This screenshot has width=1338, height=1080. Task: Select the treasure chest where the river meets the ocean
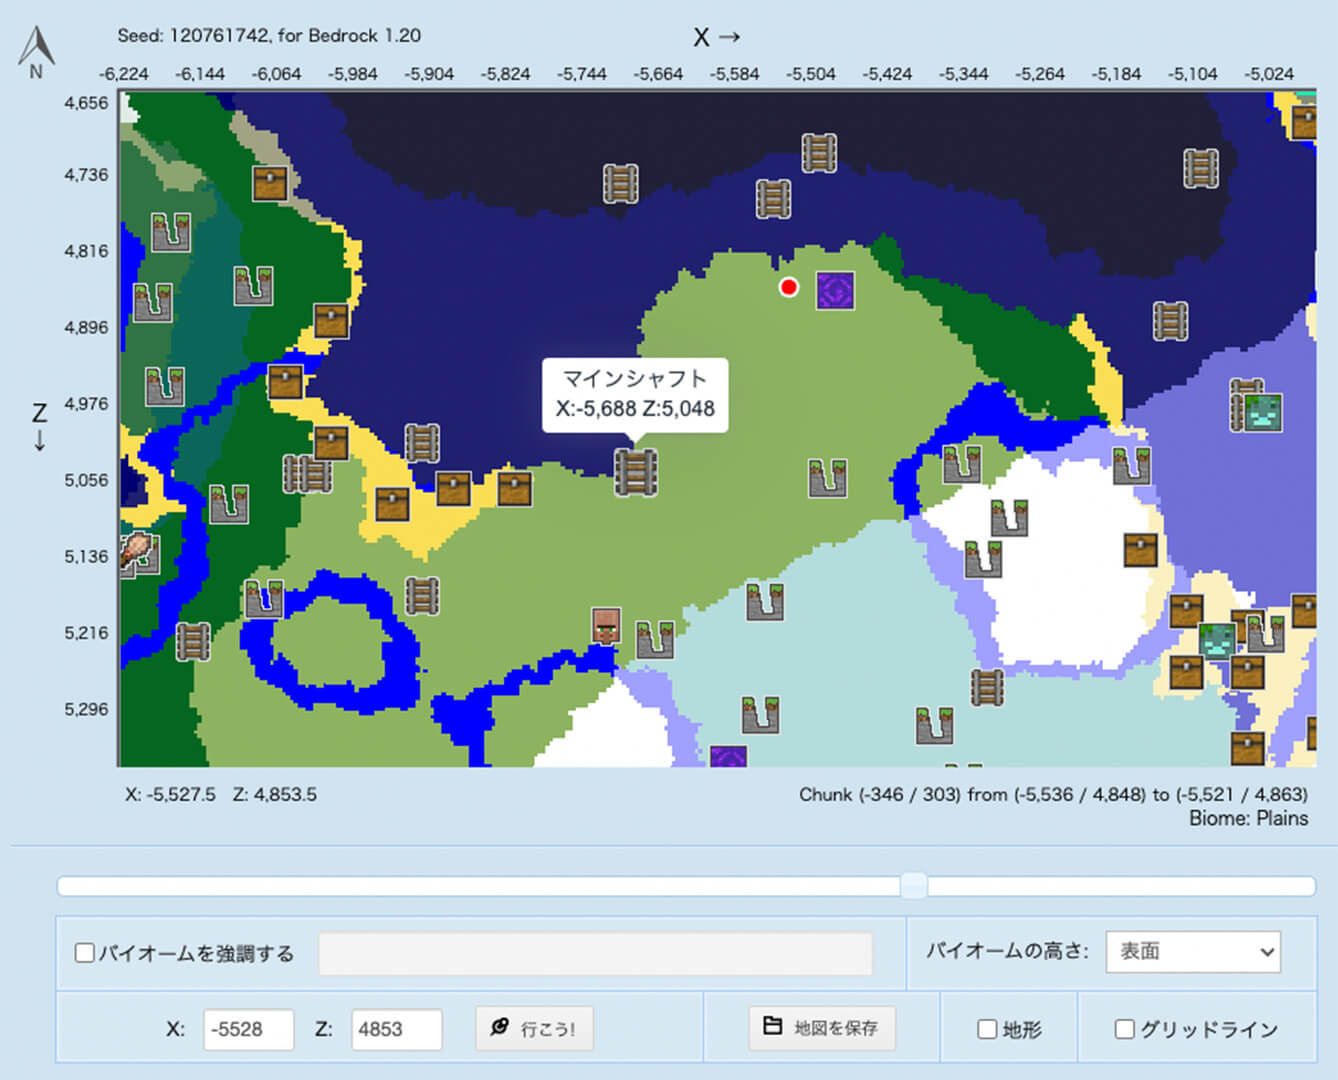click(285, 382)
